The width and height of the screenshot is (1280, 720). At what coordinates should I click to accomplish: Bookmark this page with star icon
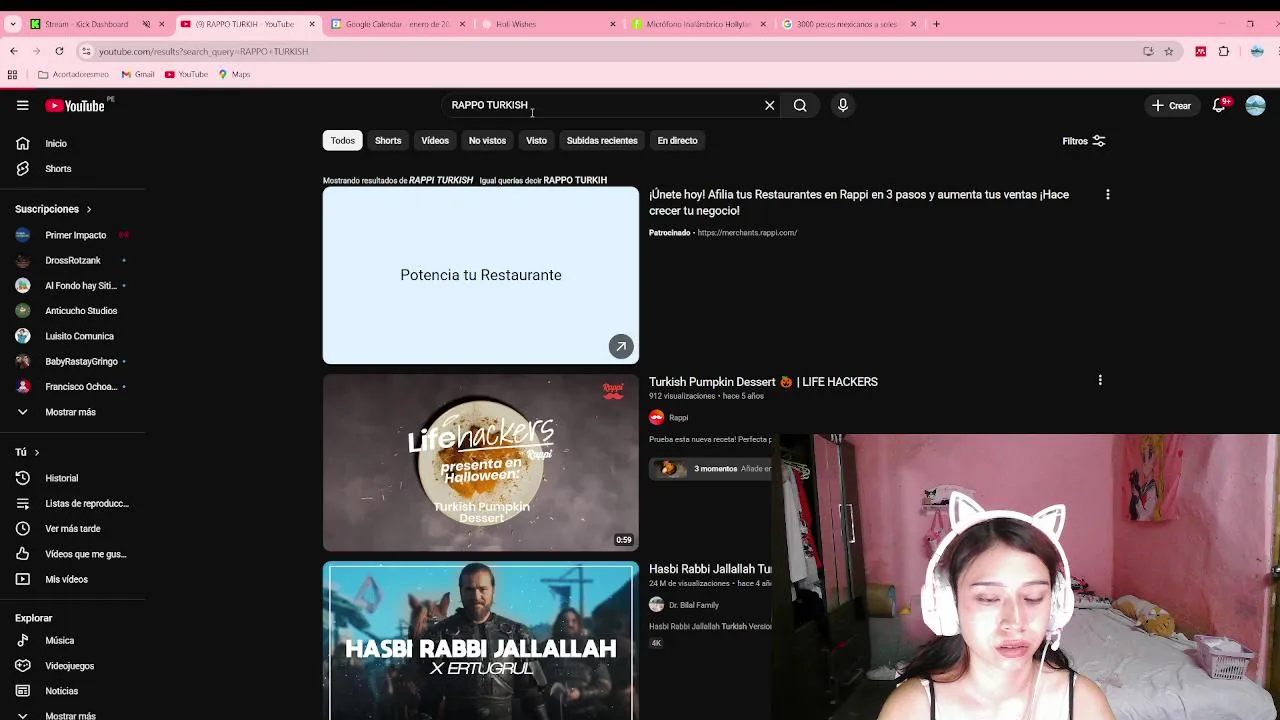[1168, 51]
